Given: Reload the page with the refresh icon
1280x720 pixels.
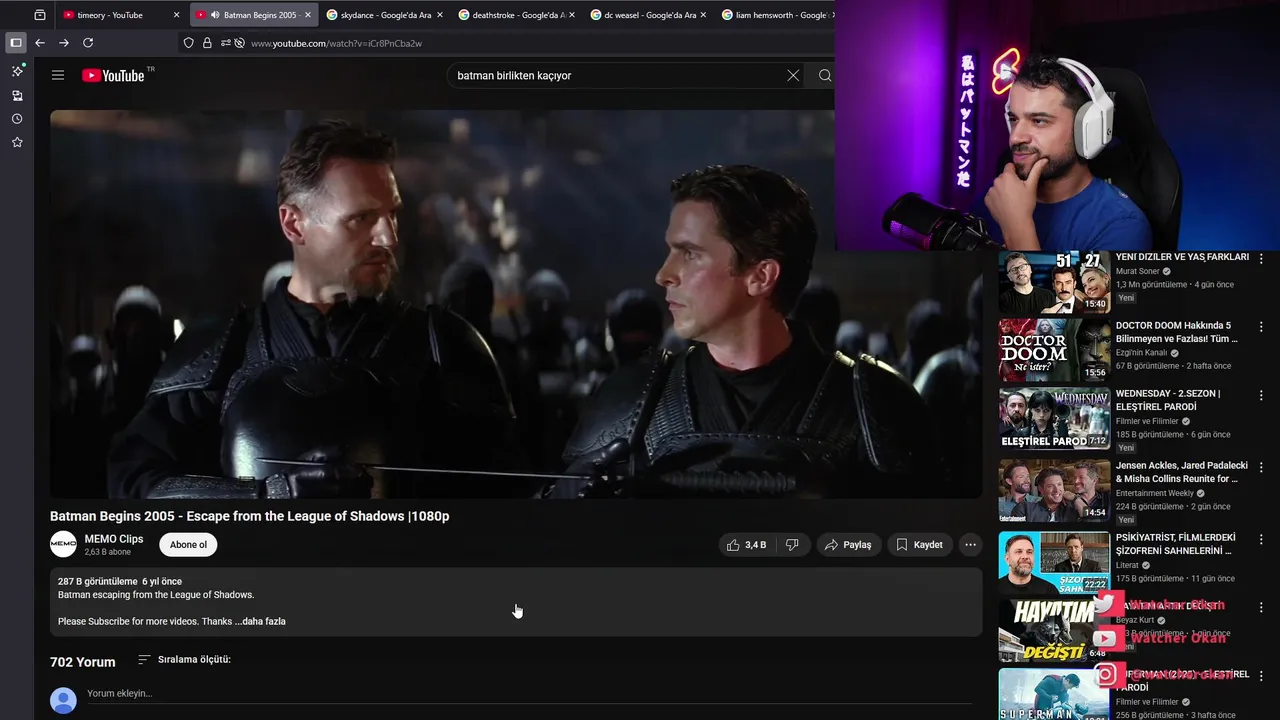Looking at the screenshot, I should click(x=88, y=43).
